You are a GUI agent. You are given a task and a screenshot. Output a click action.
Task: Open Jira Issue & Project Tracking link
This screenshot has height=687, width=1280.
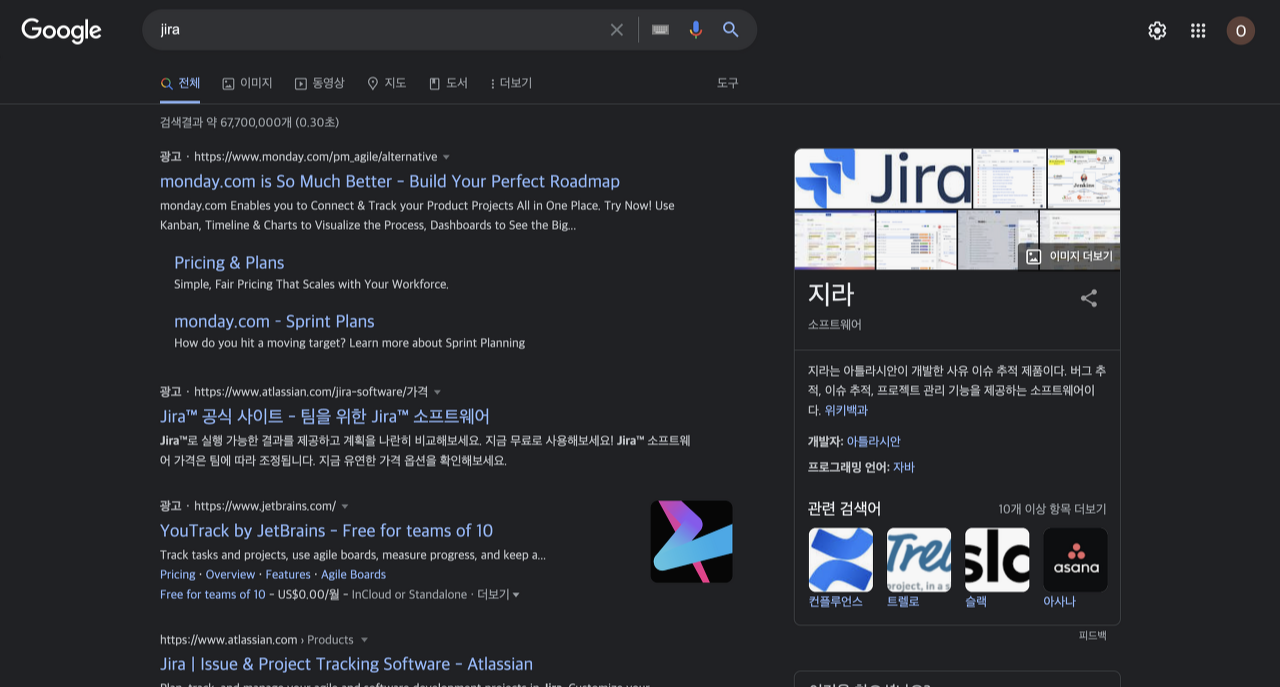tap(346, 664)
